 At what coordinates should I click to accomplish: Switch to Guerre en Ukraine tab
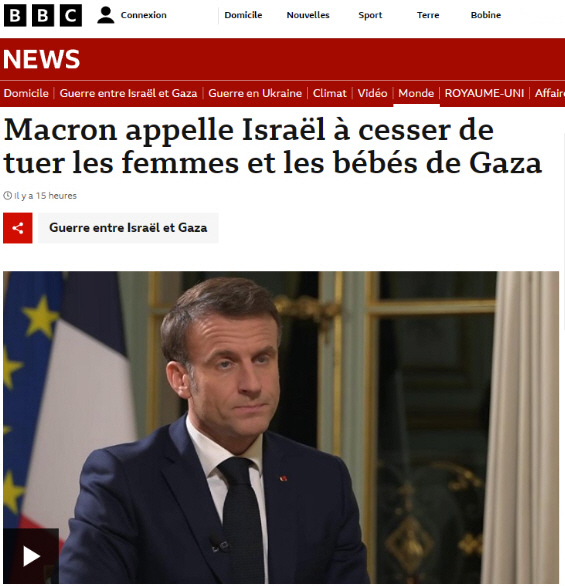255,93
